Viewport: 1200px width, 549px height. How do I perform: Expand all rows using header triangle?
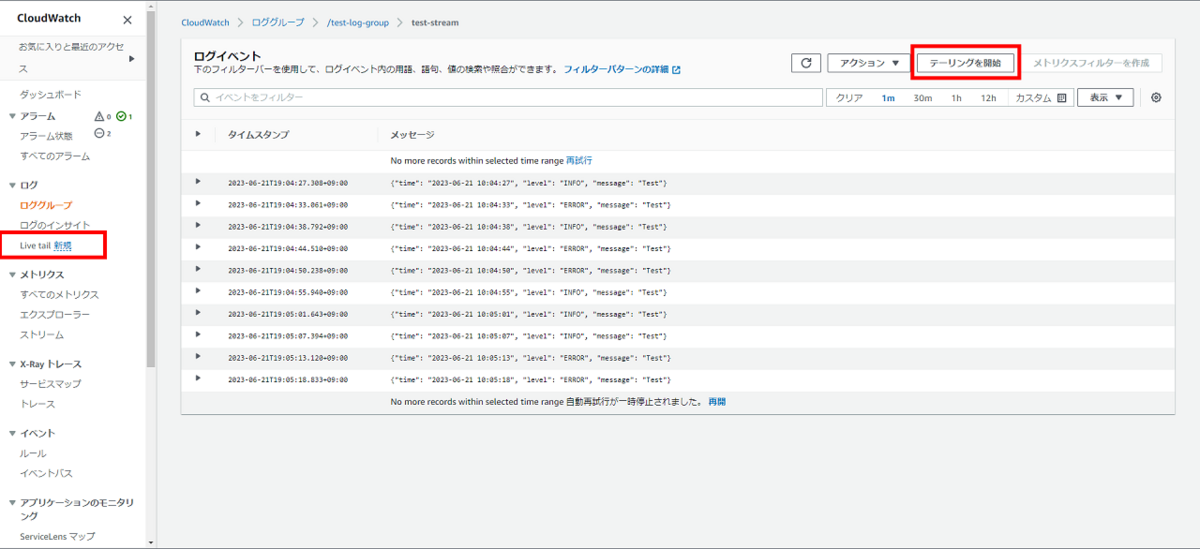198,134
